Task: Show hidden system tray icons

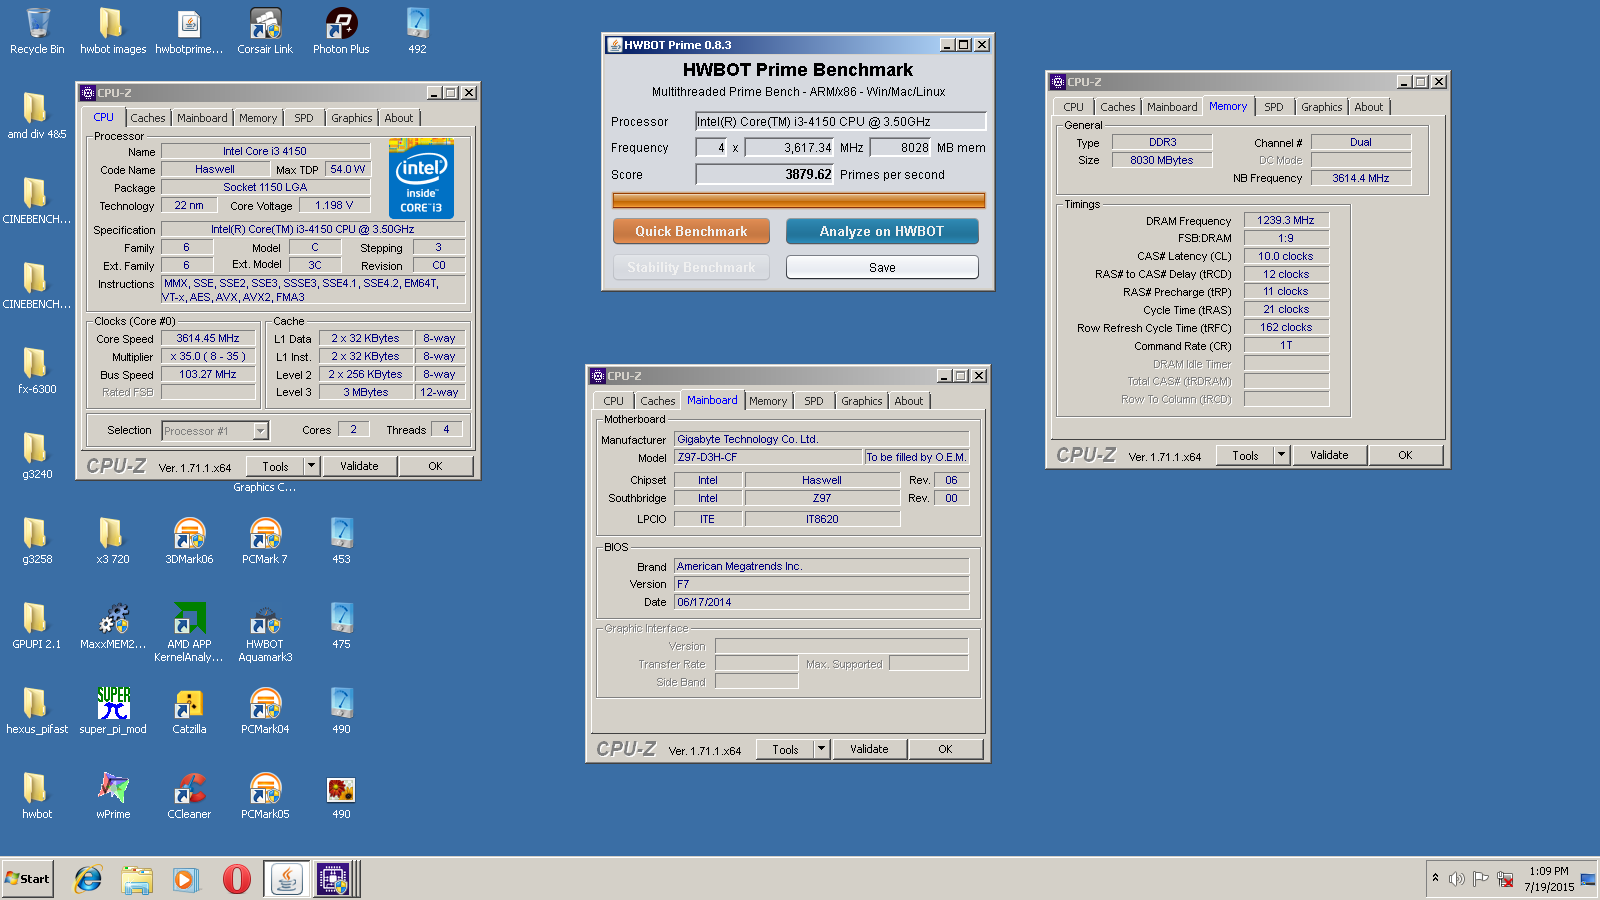Action: 1435,878
